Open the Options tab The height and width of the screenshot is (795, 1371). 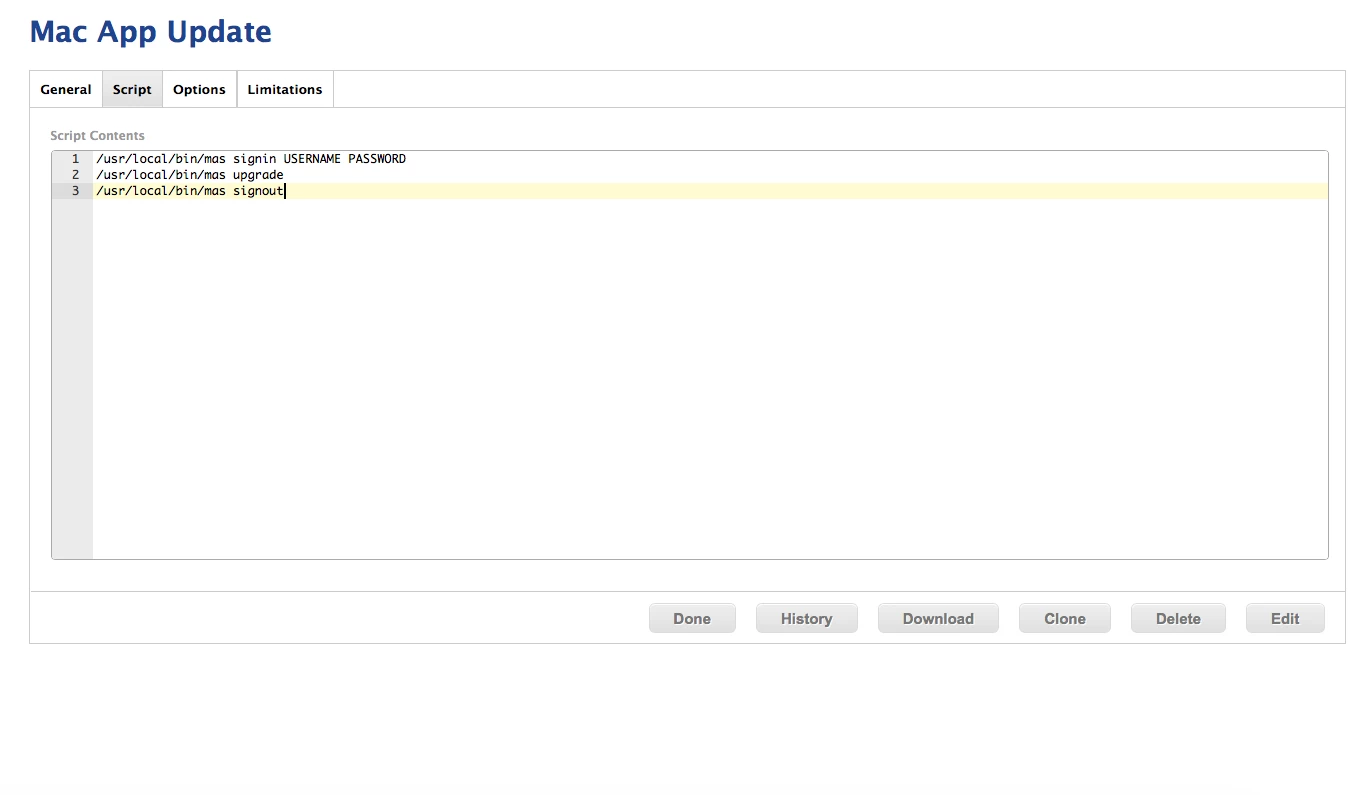[199, 89]
